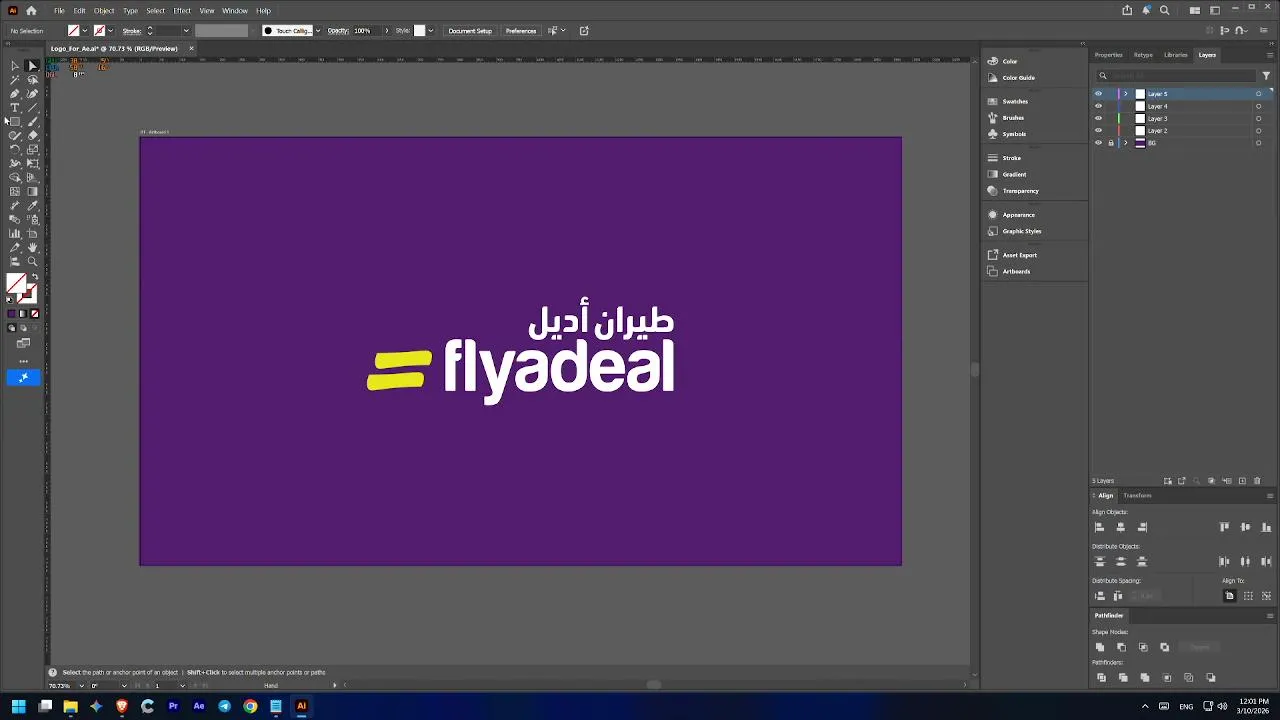The height and width of the screenshot is (720, 1280).
Task: Switch to the Transform tab
Action: tap(1137, 496)
